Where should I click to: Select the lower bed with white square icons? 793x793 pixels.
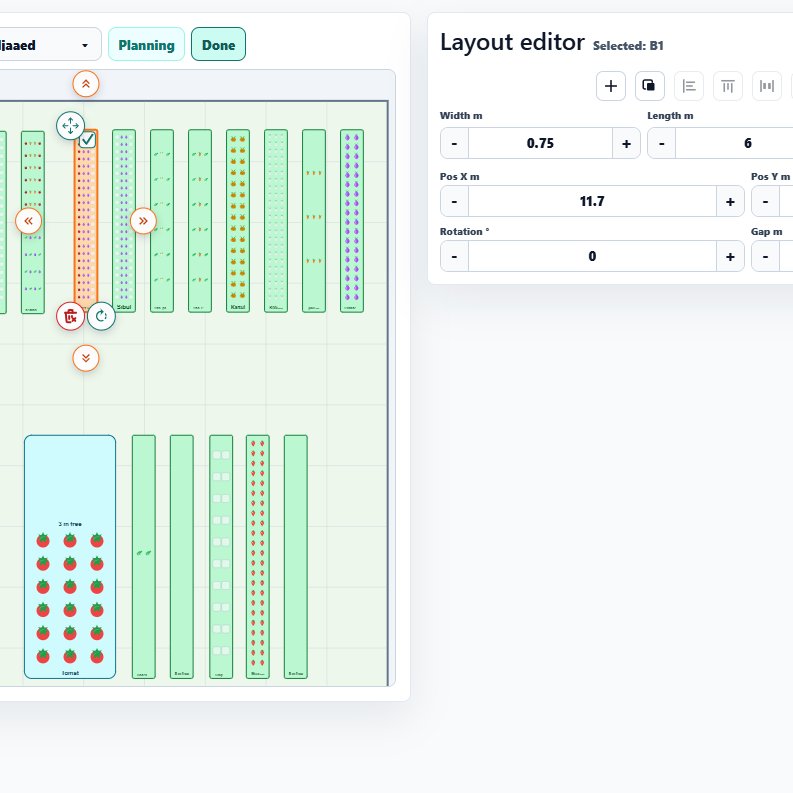(221, 556)
